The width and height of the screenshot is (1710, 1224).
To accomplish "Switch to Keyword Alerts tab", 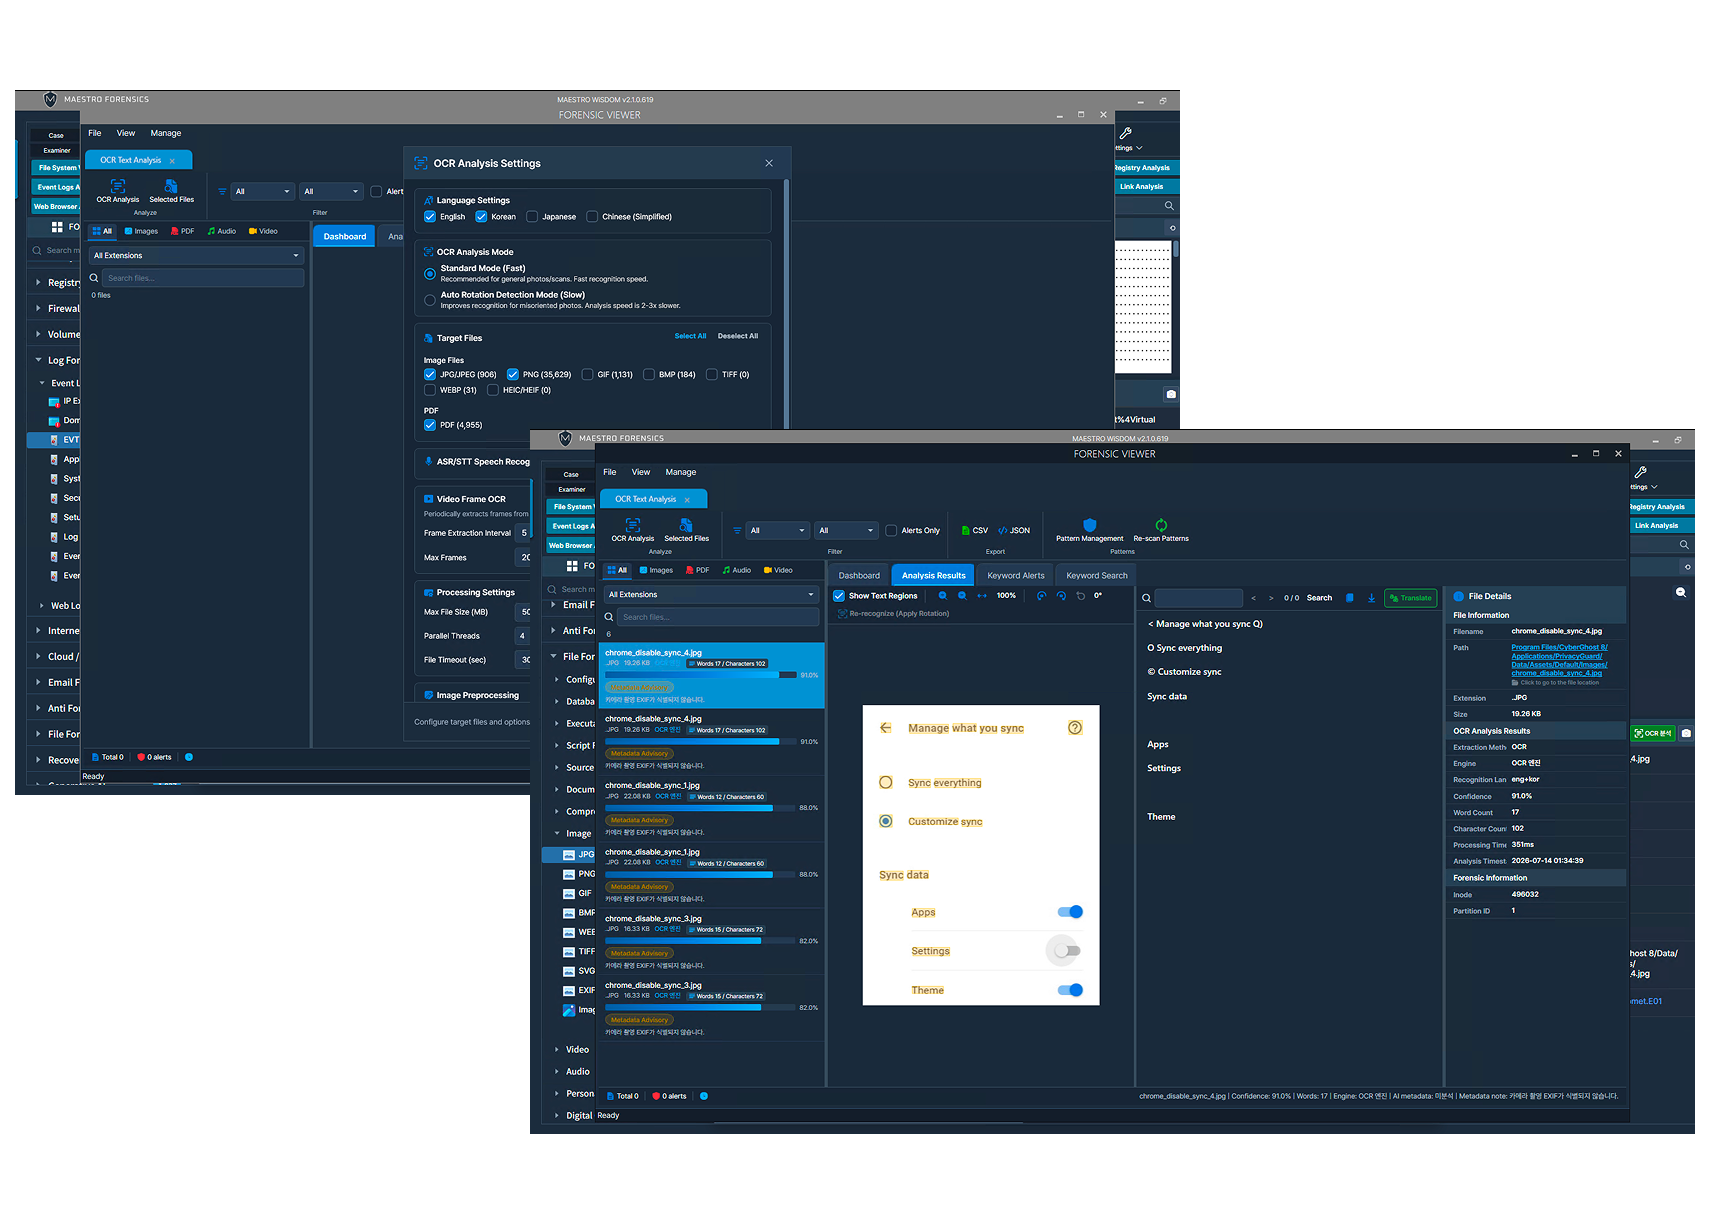I will coord(1016,575).
